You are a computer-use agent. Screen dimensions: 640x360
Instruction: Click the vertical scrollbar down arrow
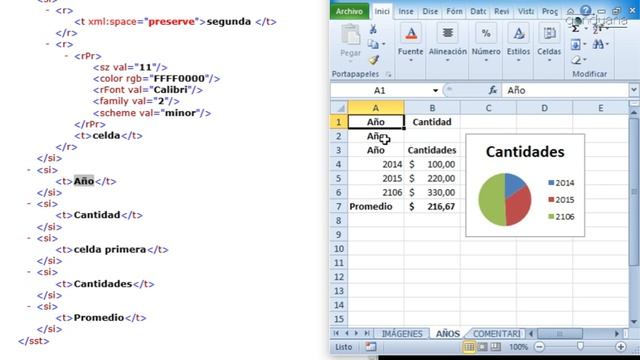633,322
